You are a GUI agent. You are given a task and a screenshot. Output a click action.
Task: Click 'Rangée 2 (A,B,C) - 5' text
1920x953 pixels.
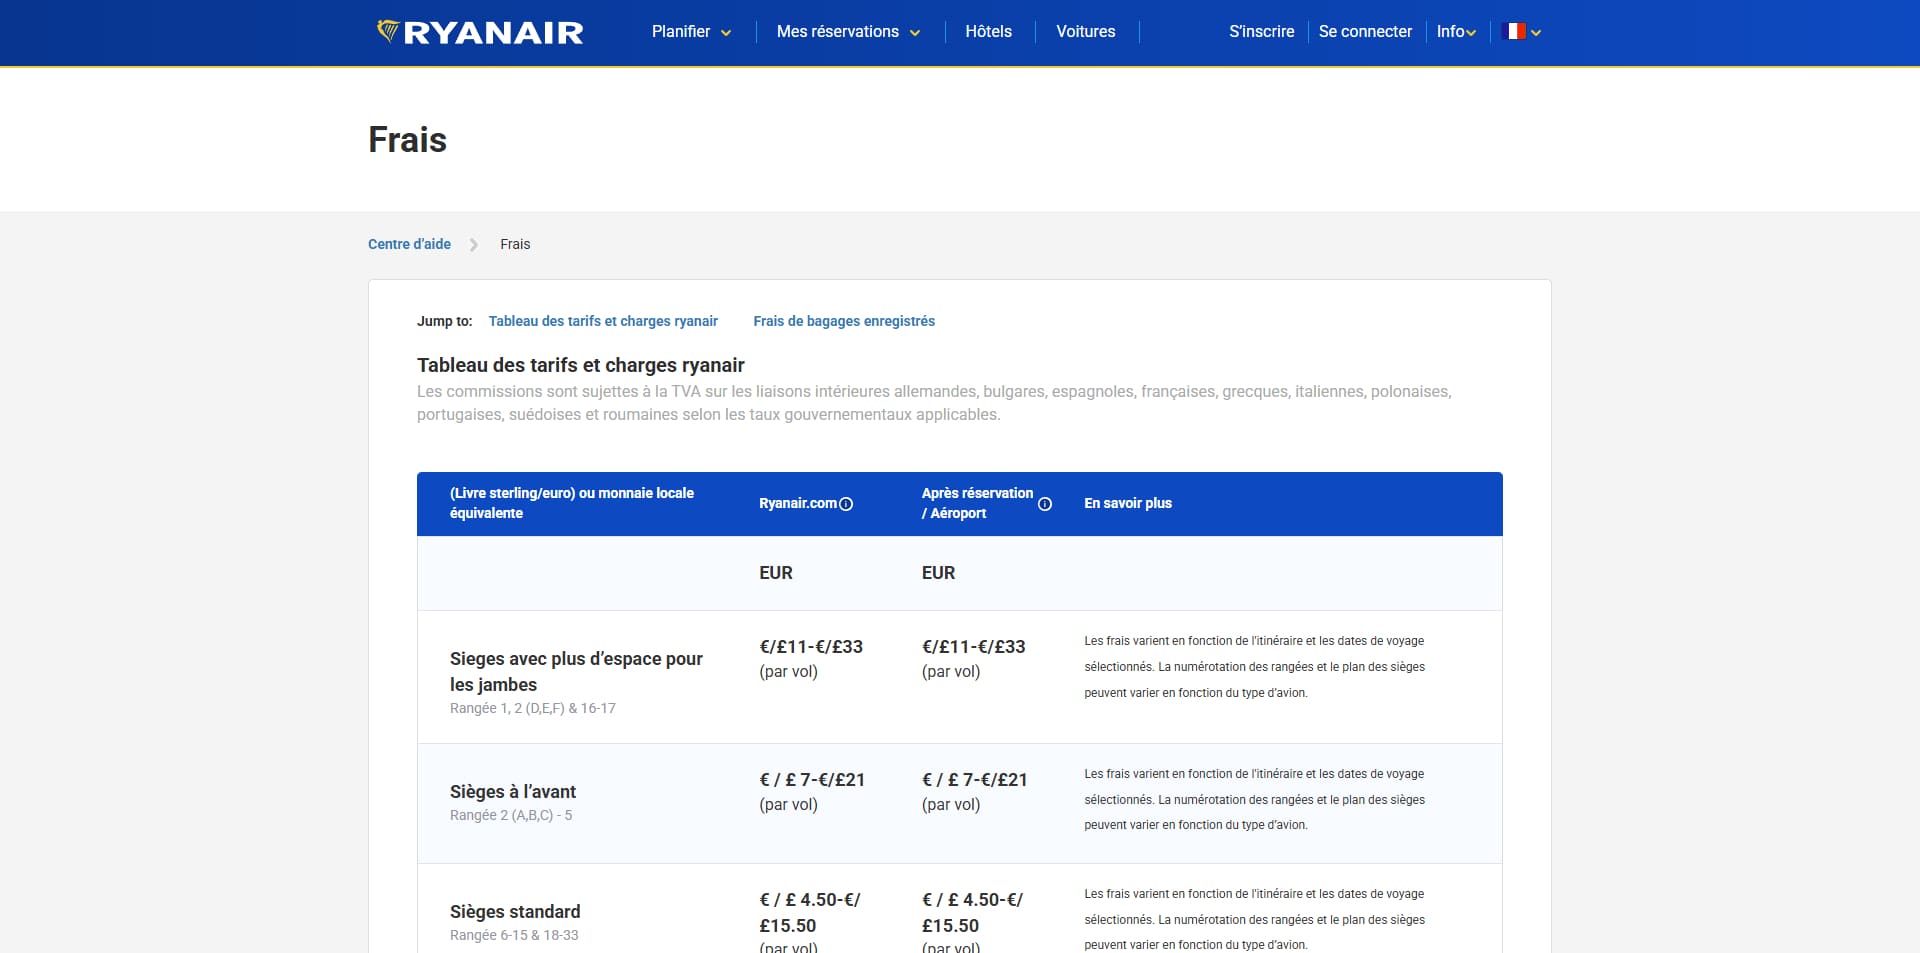[x=511, y=815]
